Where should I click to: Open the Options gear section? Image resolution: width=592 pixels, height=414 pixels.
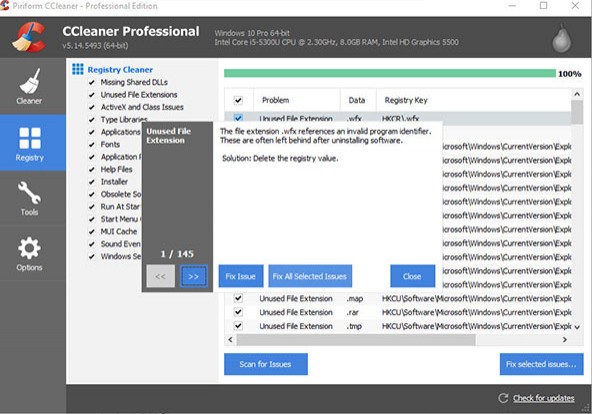29,248
